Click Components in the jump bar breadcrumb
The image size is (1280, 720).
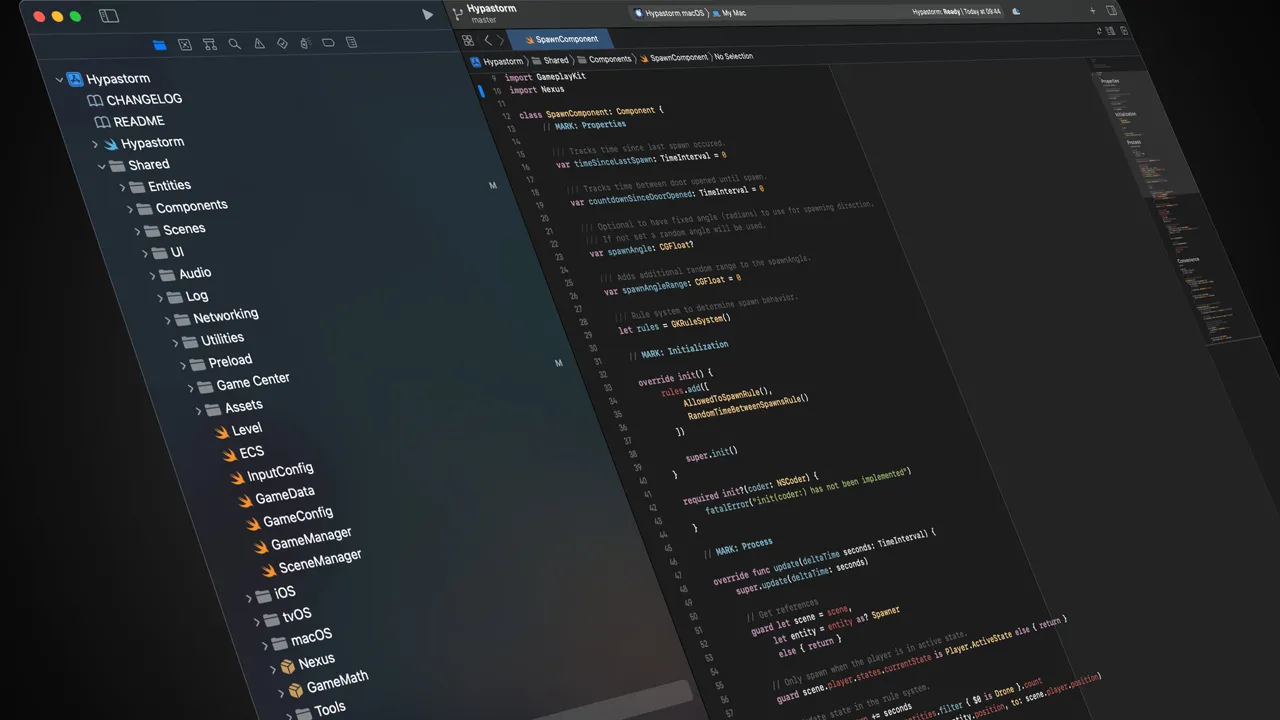click(x=610, y=59)
